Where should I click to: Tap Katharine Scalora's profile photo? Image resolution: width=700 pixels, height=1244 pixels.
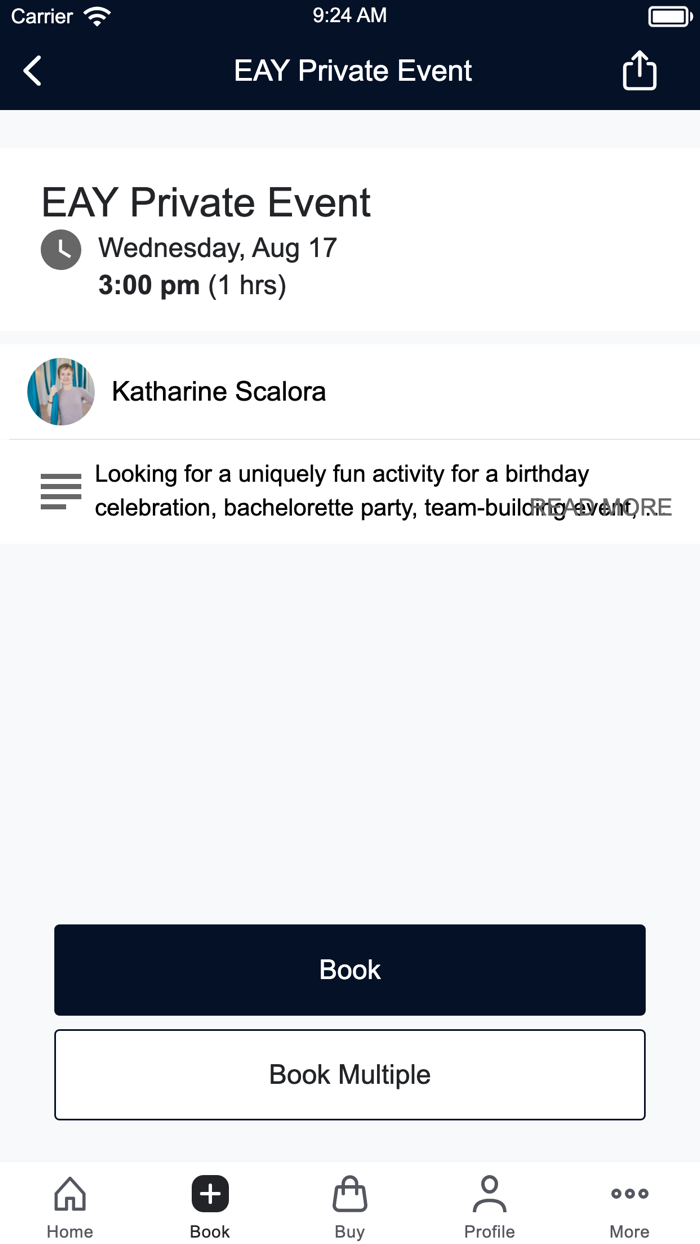(61, 392)
